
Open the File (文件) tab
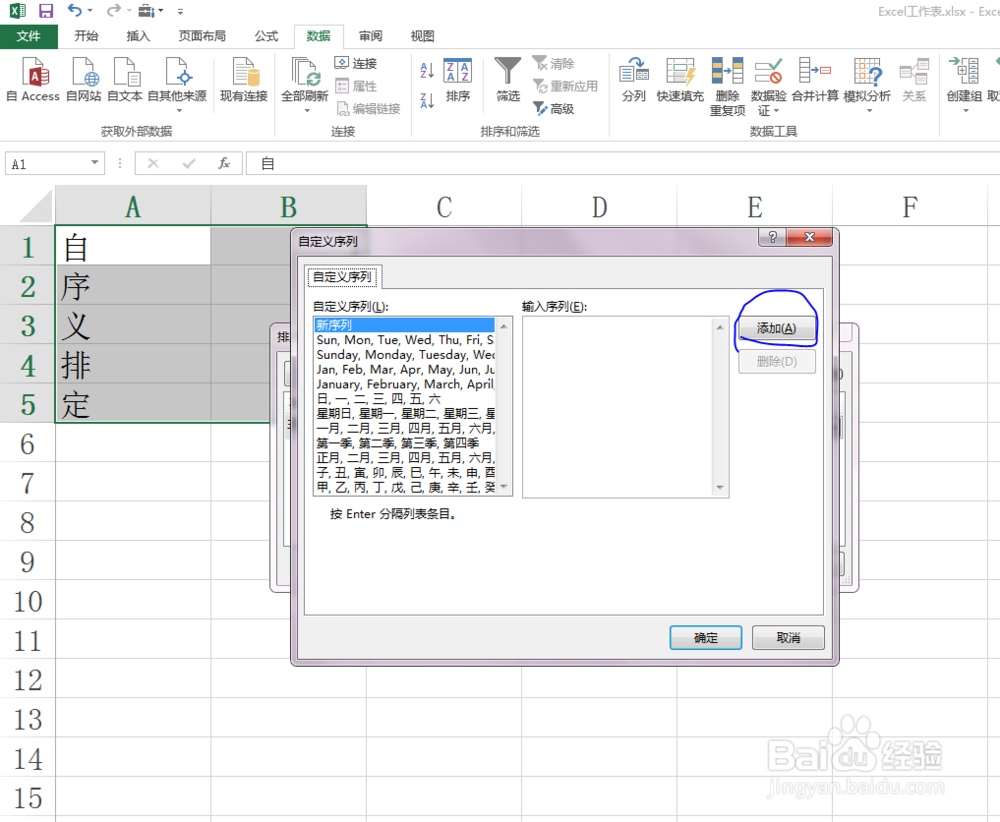(x=29, y=36)
